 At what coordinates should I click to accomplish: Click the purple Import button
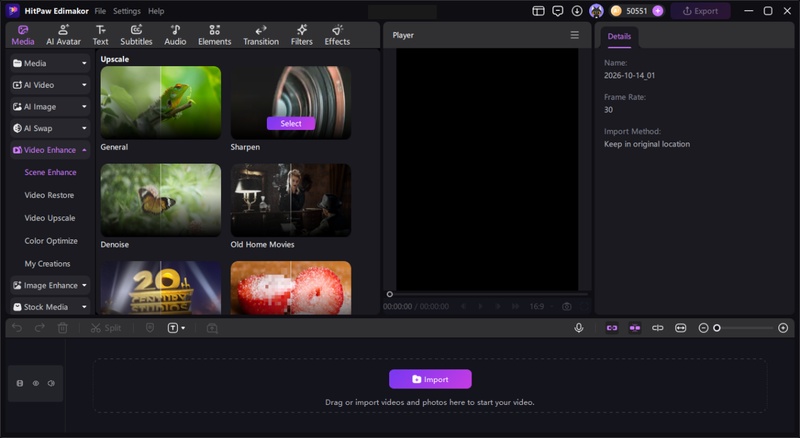430,379
